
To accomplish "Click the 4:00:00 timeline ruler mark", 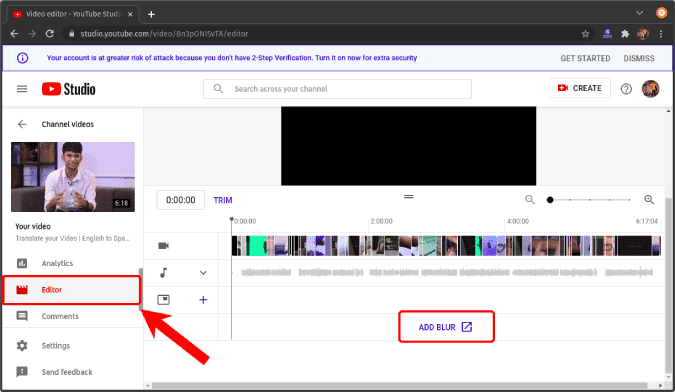I will [x=517, y=221].
